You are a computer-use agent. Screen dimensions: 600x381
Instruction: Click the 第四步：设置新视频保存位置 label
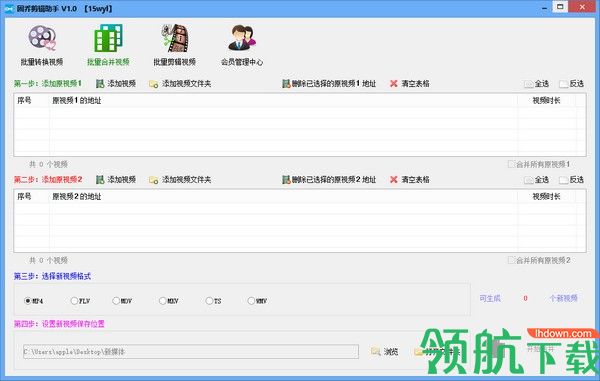pos(59,324)
